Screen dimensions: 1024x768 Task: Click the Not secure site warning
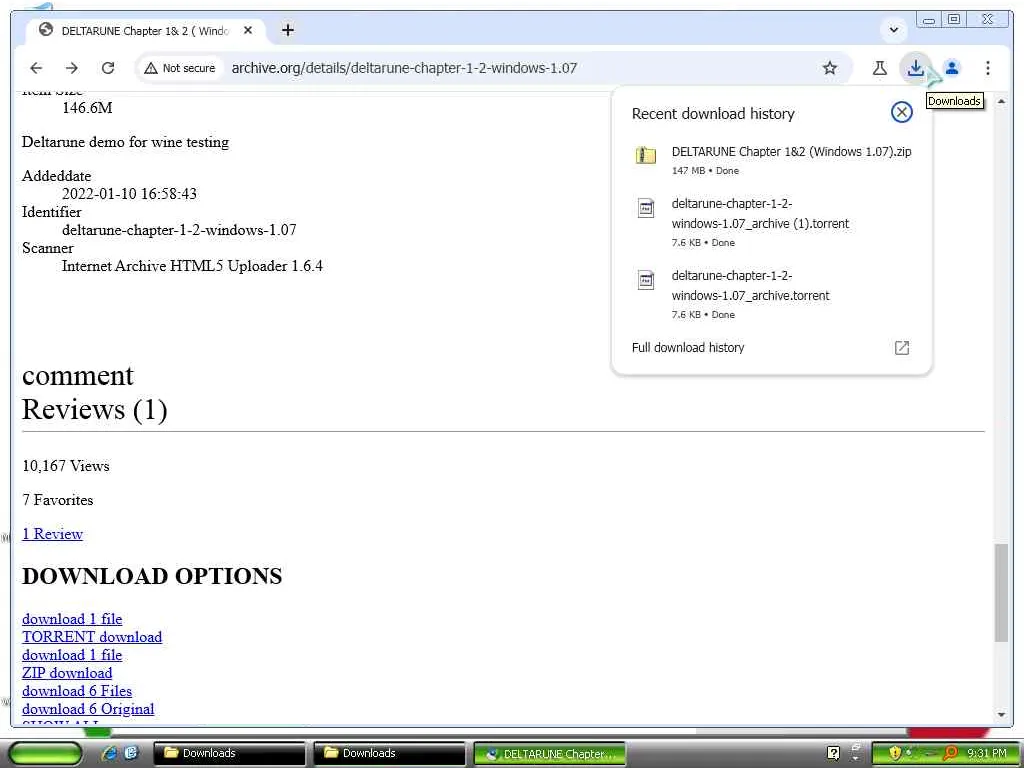click(180, 68)
